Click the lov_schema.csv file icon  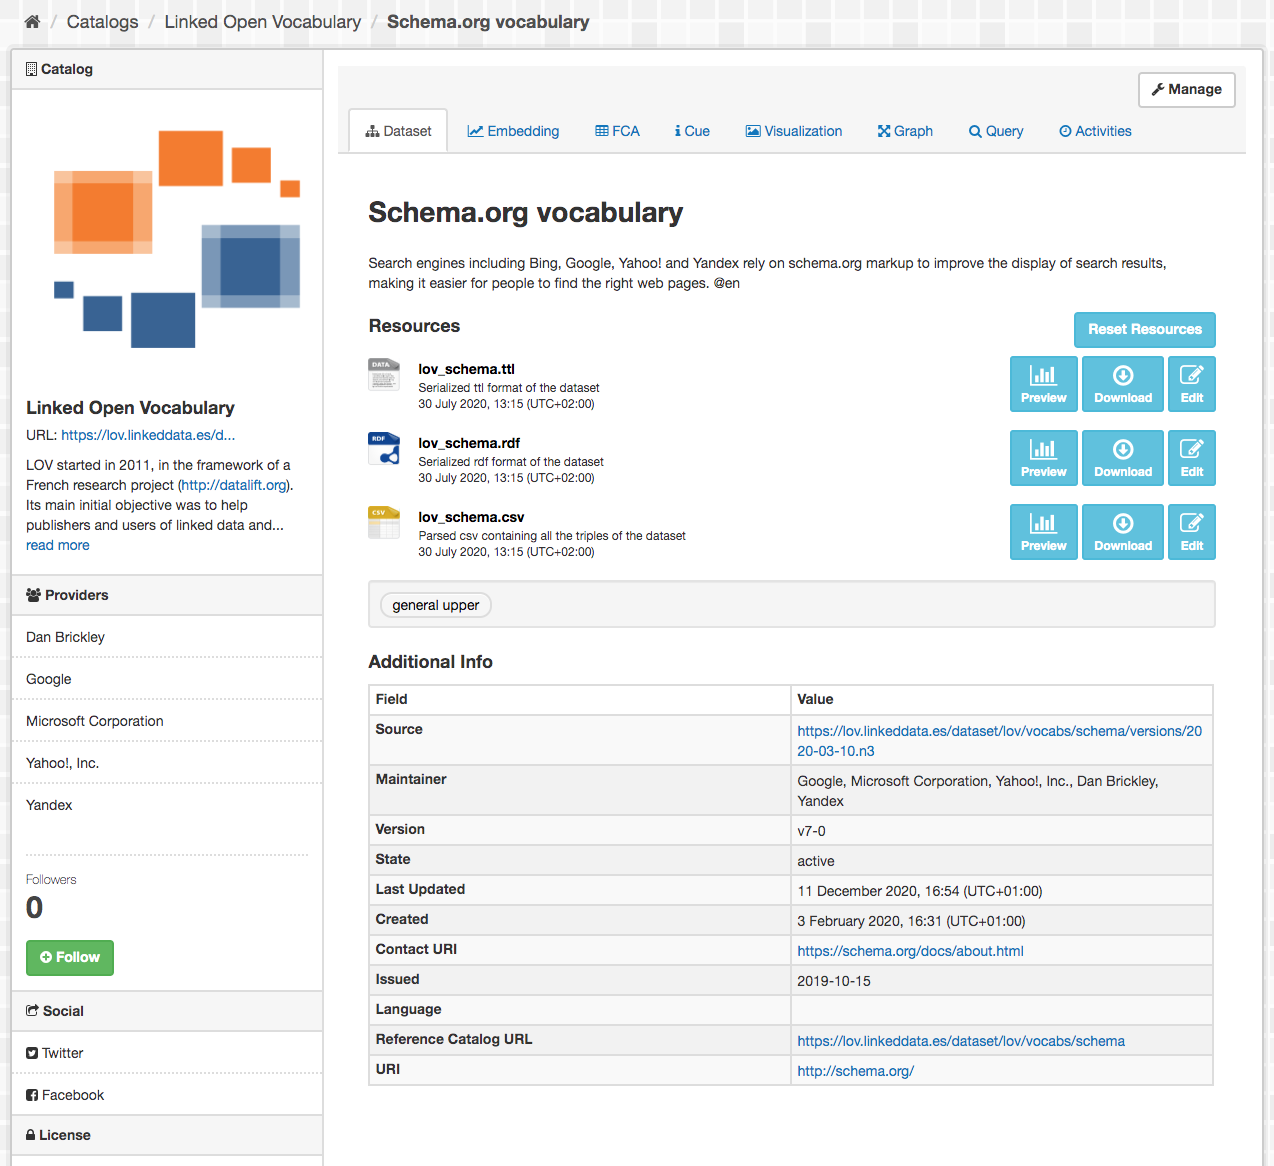pyautogui.click(x=384, y=523)
